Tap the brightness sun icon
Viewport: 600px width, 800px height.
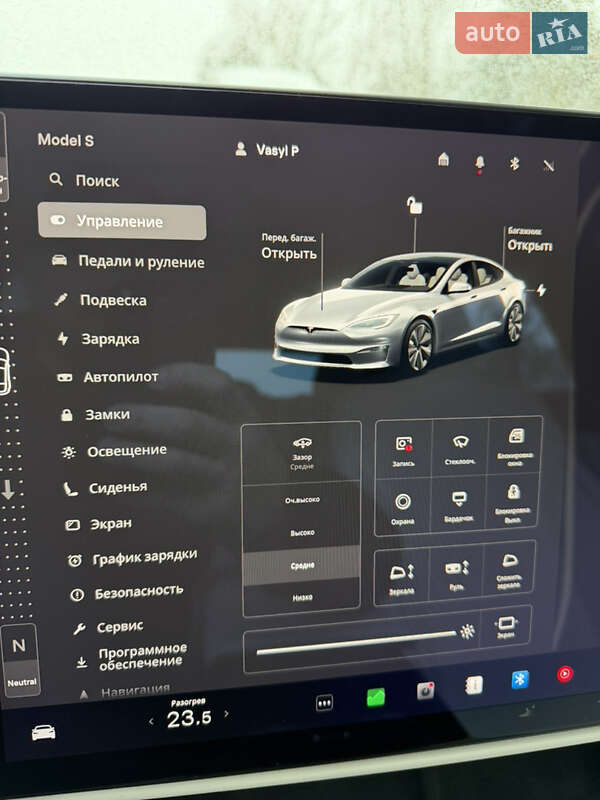click(467, 632)
